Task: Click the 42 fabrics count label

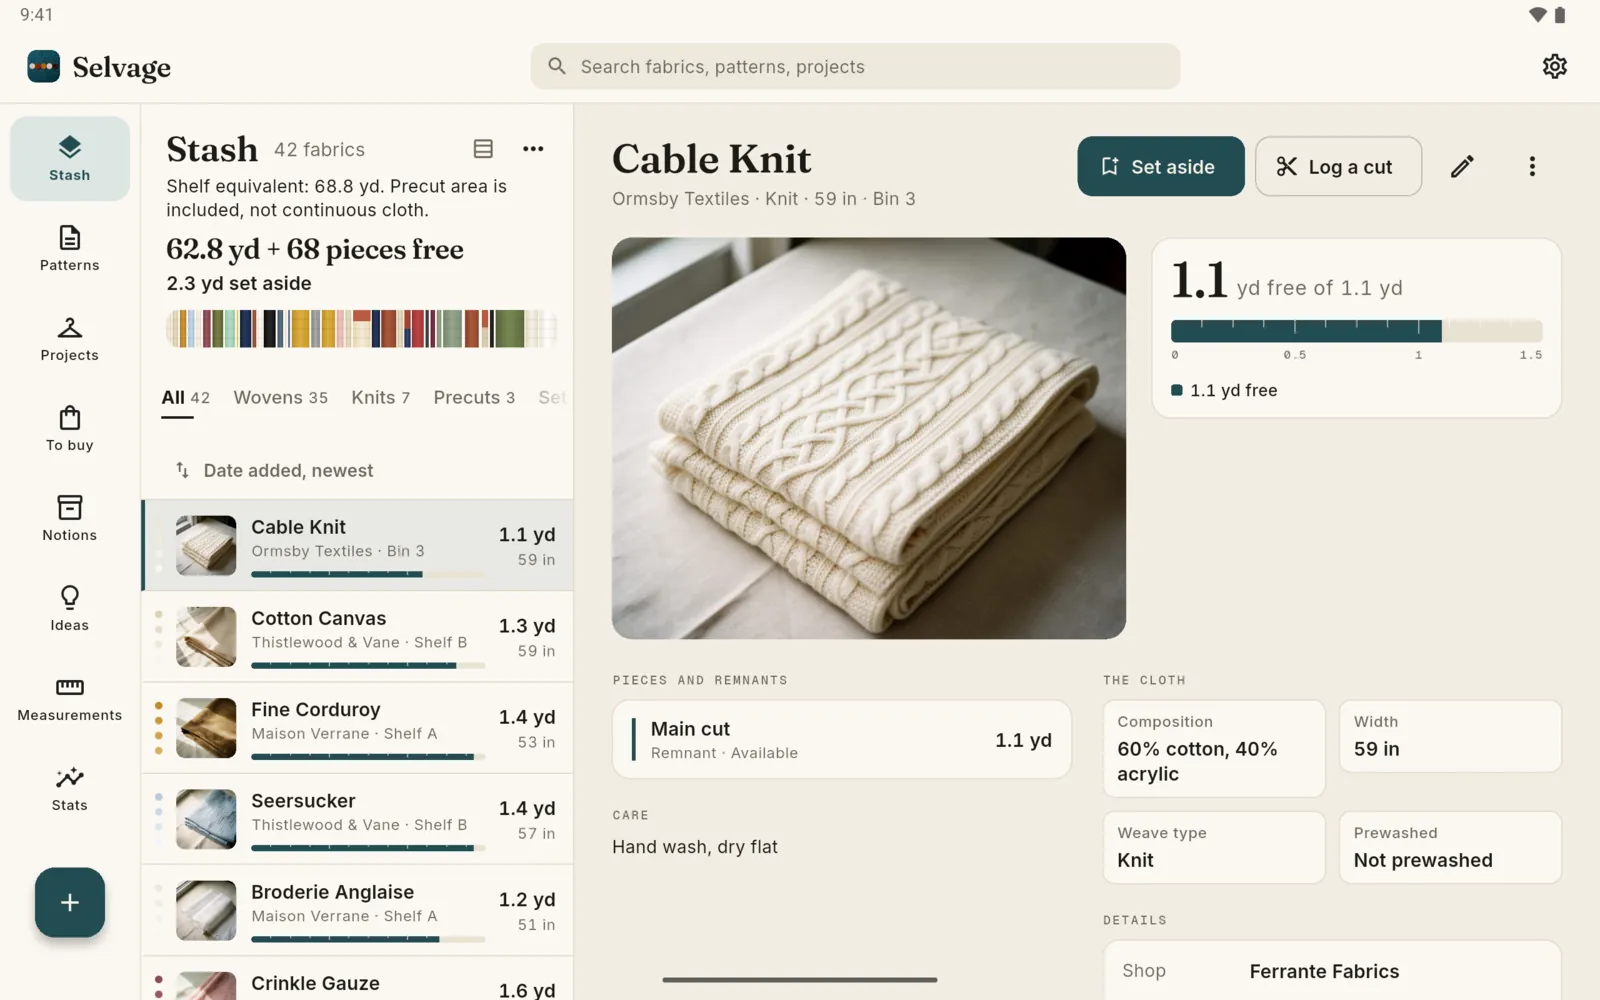Action: (319, 150)
